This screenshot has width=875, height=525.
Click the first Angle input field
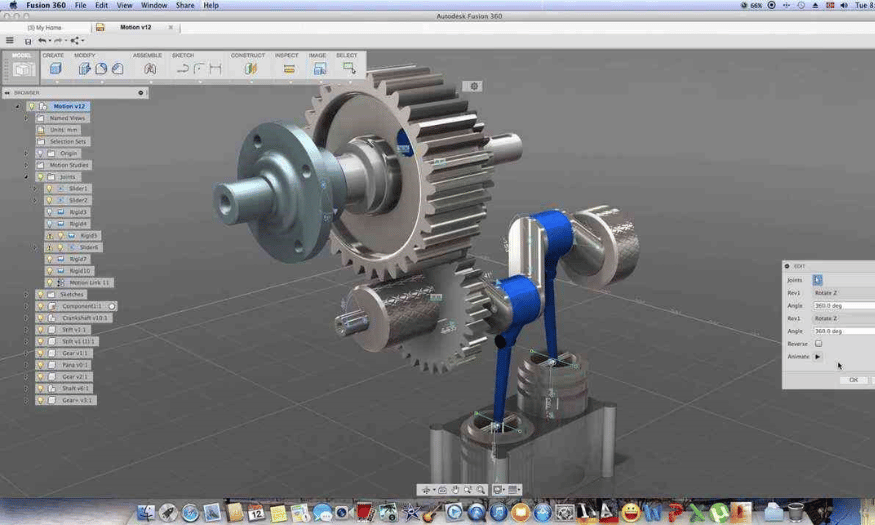tap(844, 306)
